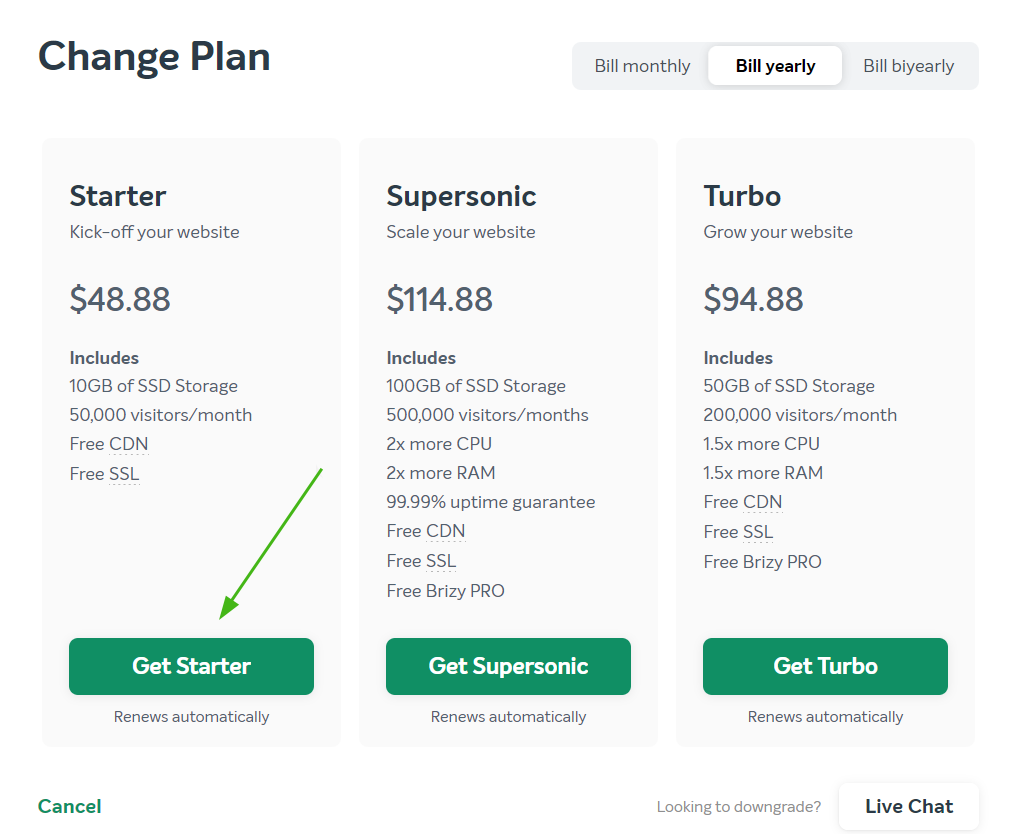Click Free SSL in the Supersonic plan
Screen dimensions: 1011x834
[x=421, y=561]
